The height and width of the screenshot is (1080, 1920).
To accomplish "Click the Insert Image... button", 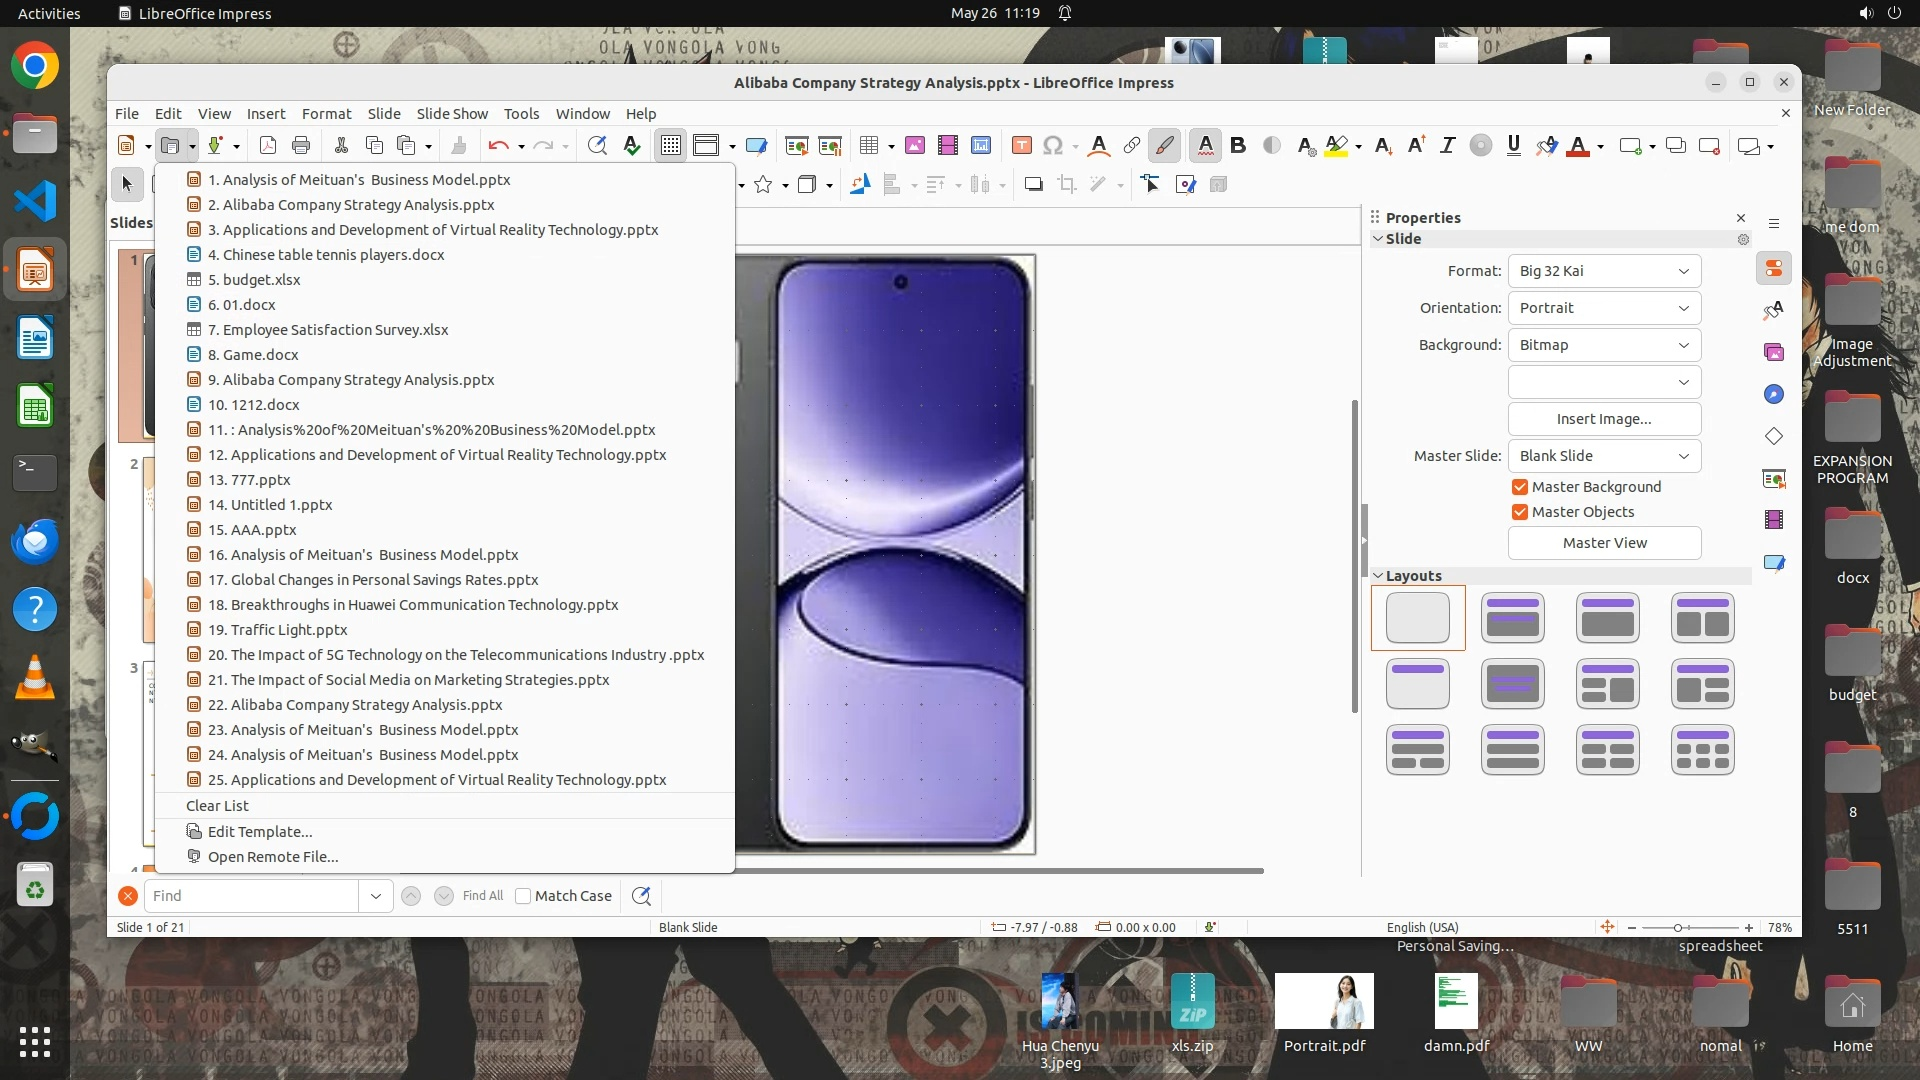I will pos(1604,419).
